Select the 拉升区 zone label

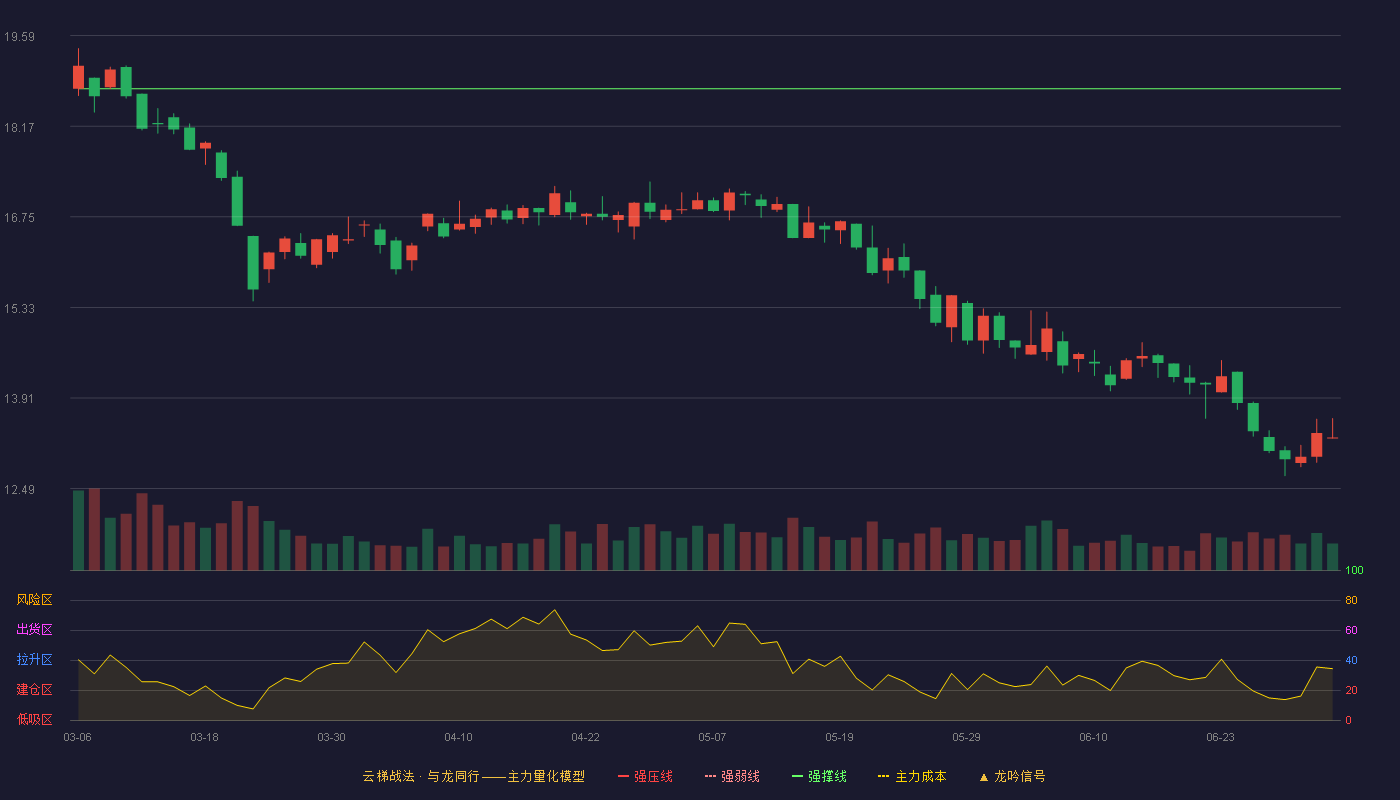(34, 660)
